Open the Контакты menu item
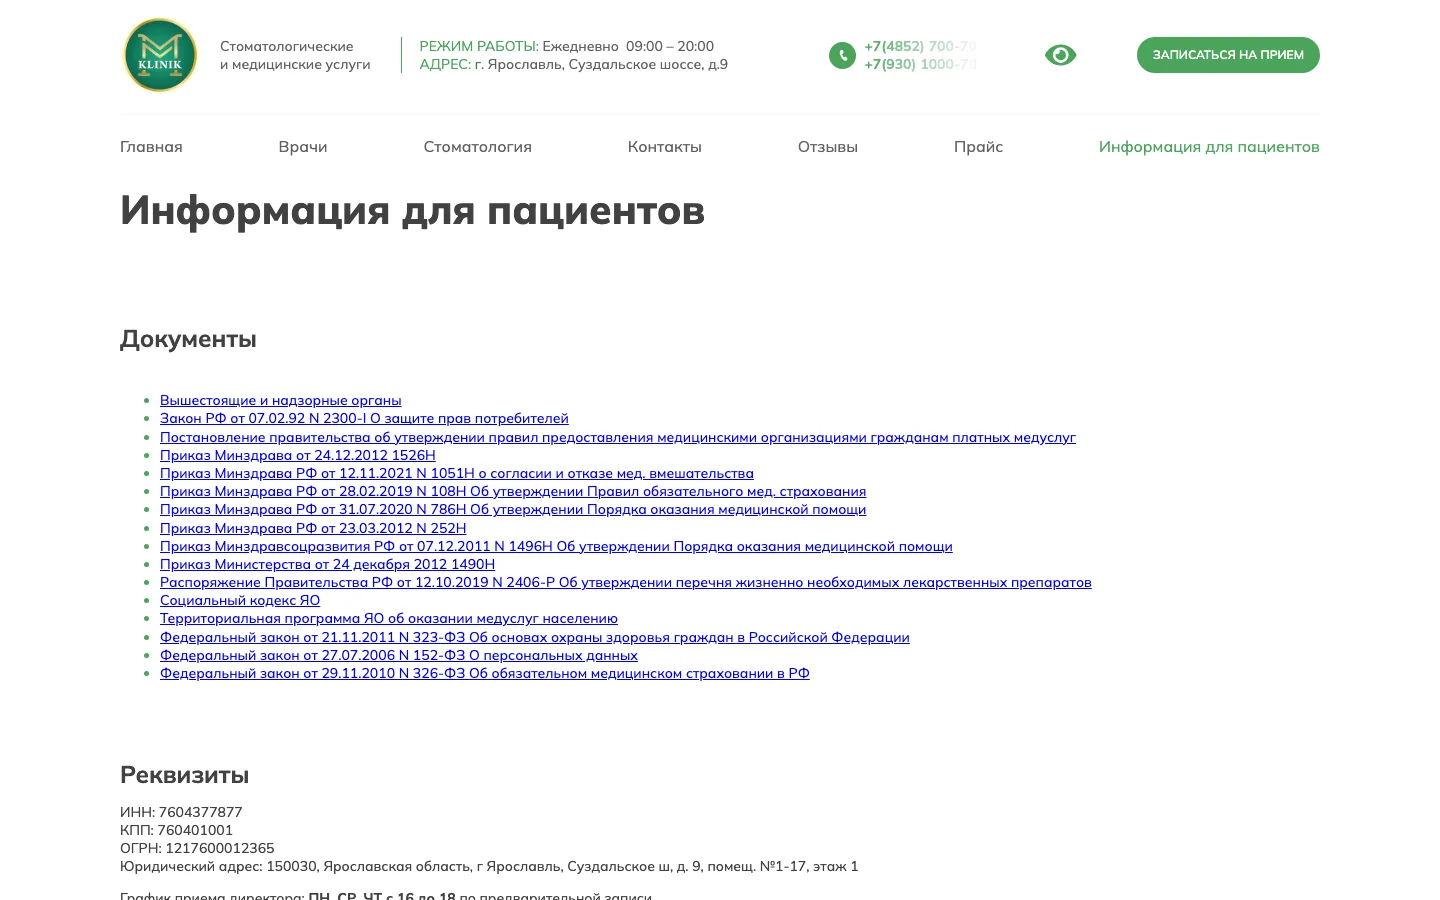The image size is (1440, 900). point(665,147)
